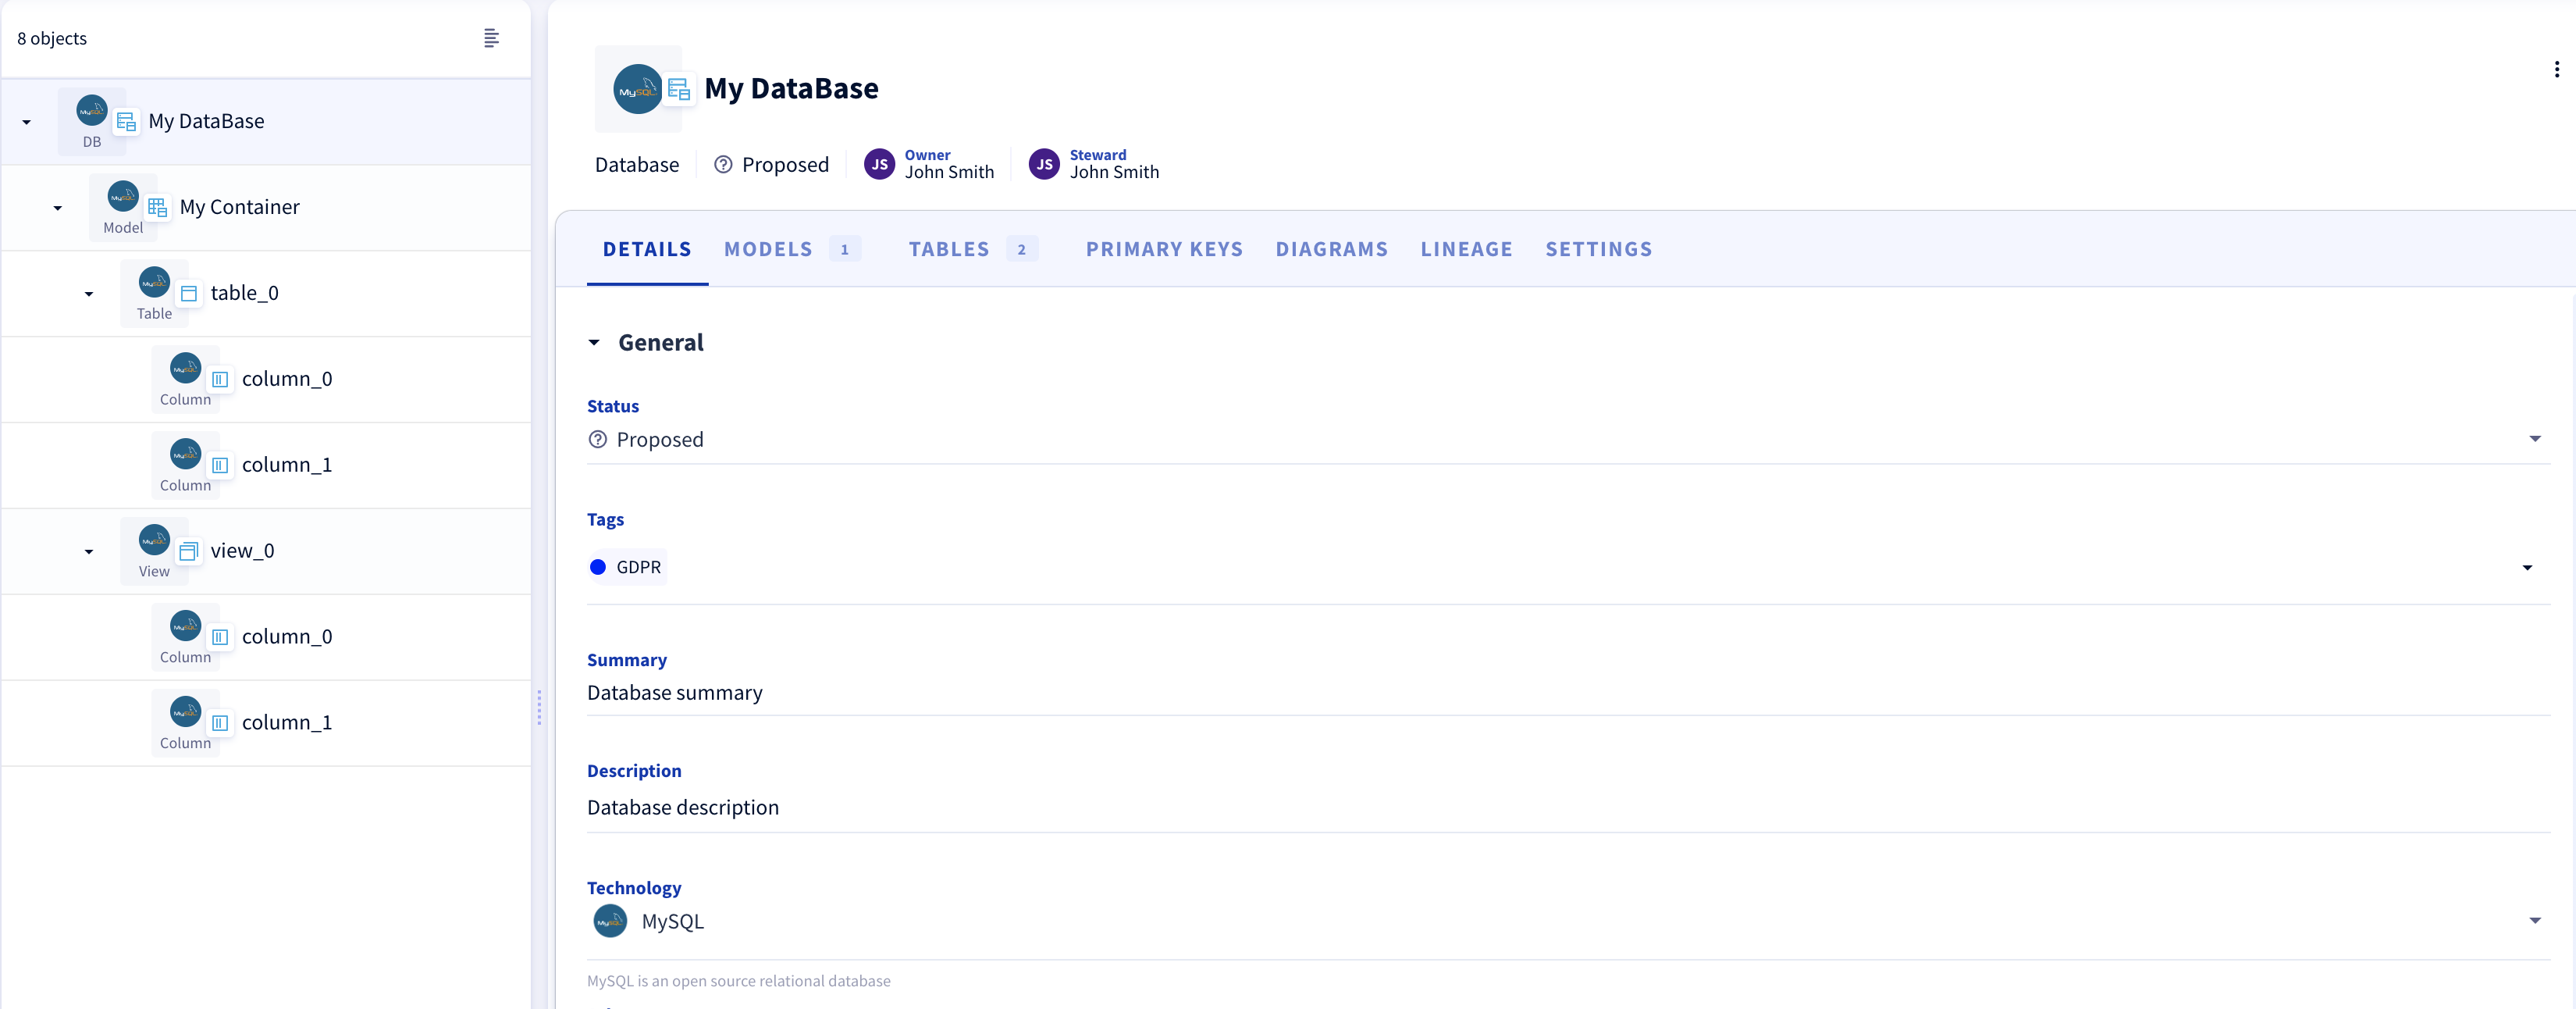Click the MySQL logo next to My DataBase title
This screenshot has width=2576, height=1009.
[636, 89]
